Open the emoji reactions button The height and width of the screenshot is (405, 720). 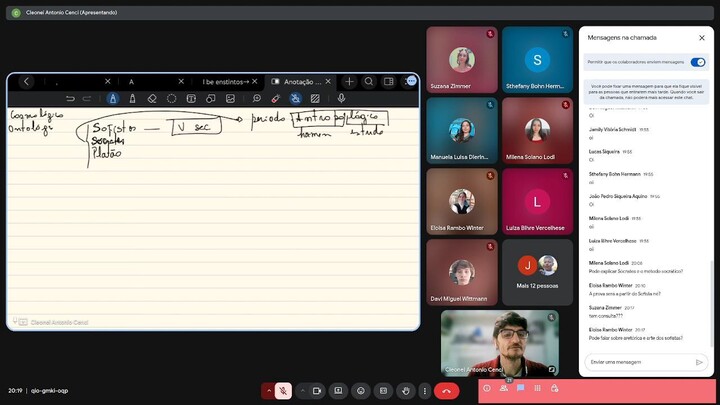click(361, 391)
